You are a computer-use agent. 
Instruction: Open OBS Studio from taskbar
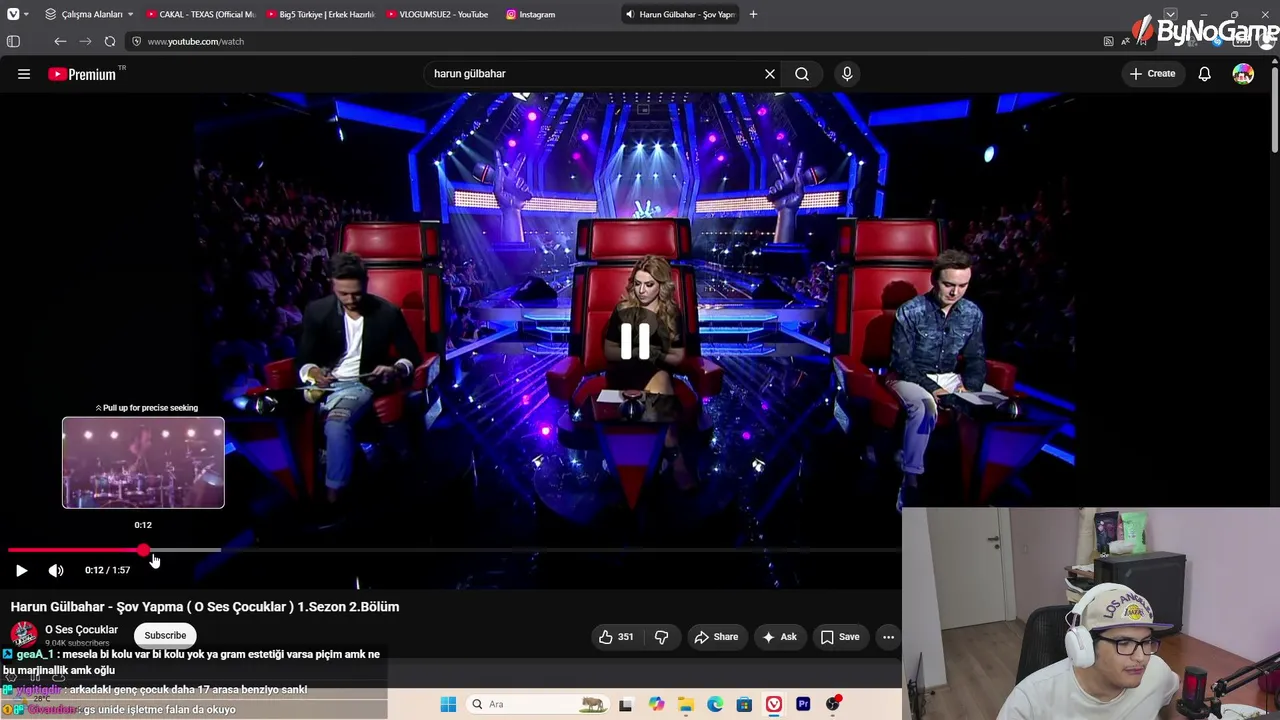click(x=833, y=704)
